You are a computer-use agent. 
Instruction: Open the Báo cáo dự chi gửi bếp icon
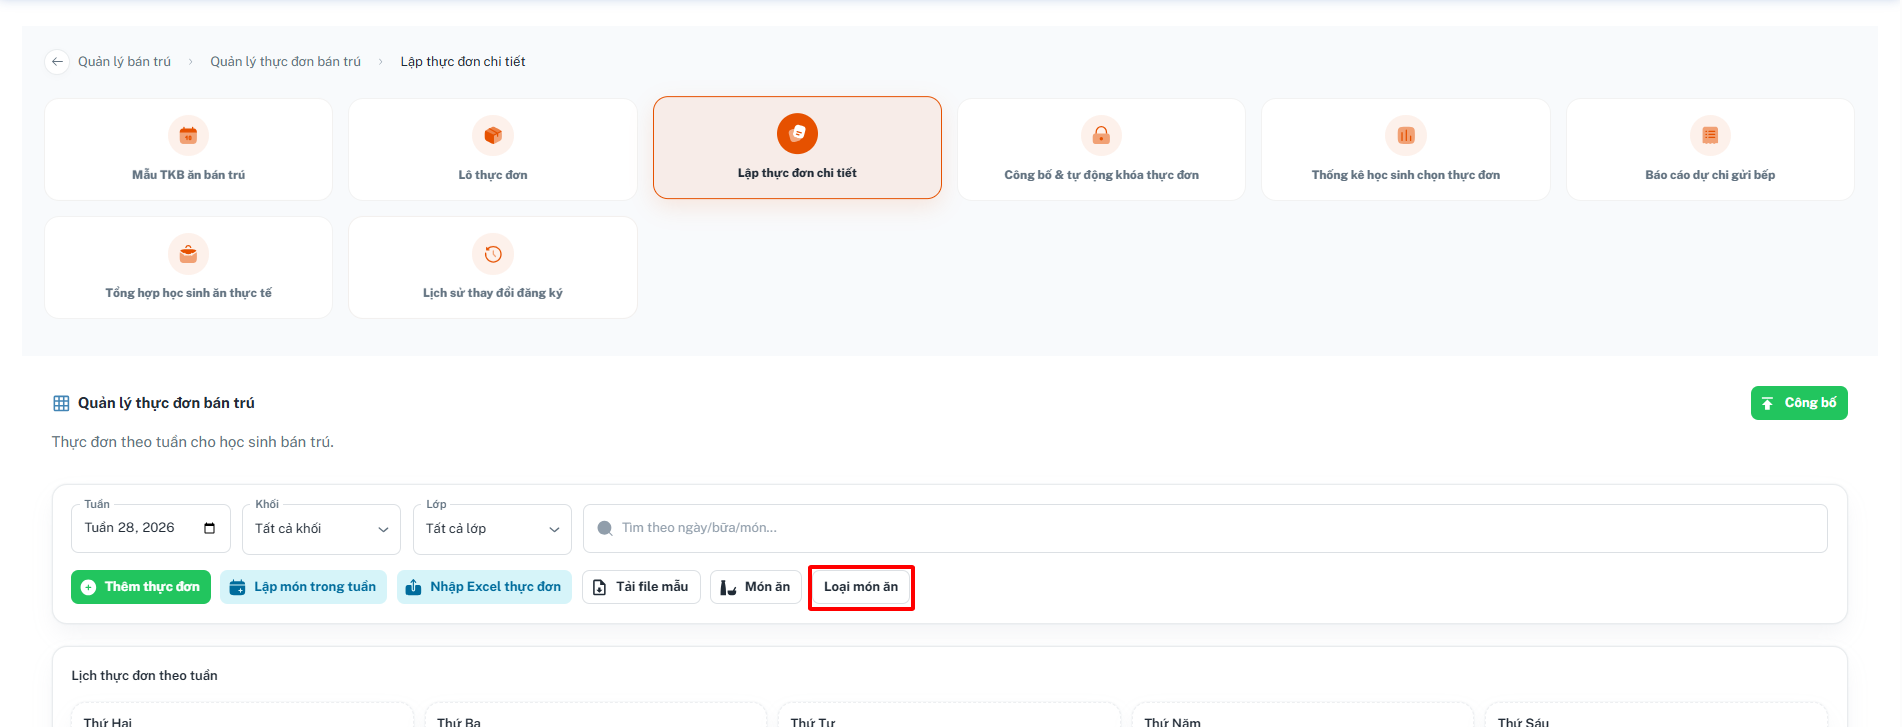(x=1710, y=135)
